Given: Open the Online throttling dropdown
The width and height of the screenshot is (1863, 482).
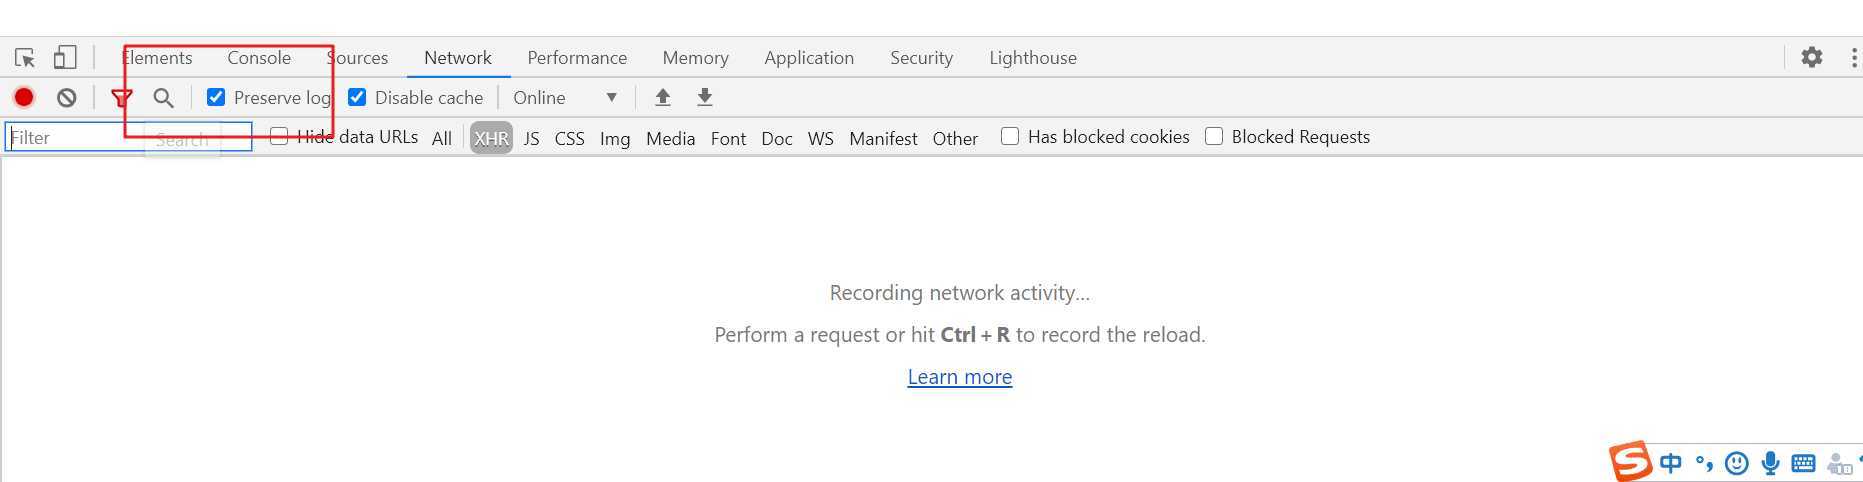Looking at the screenshot, I should [565, 97].
